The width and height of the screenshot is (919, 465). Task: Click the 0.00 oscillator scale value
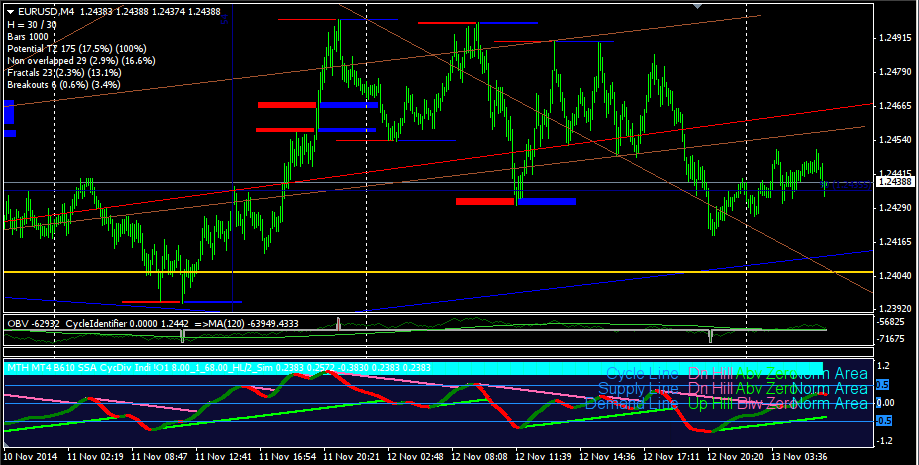(886, 402)
